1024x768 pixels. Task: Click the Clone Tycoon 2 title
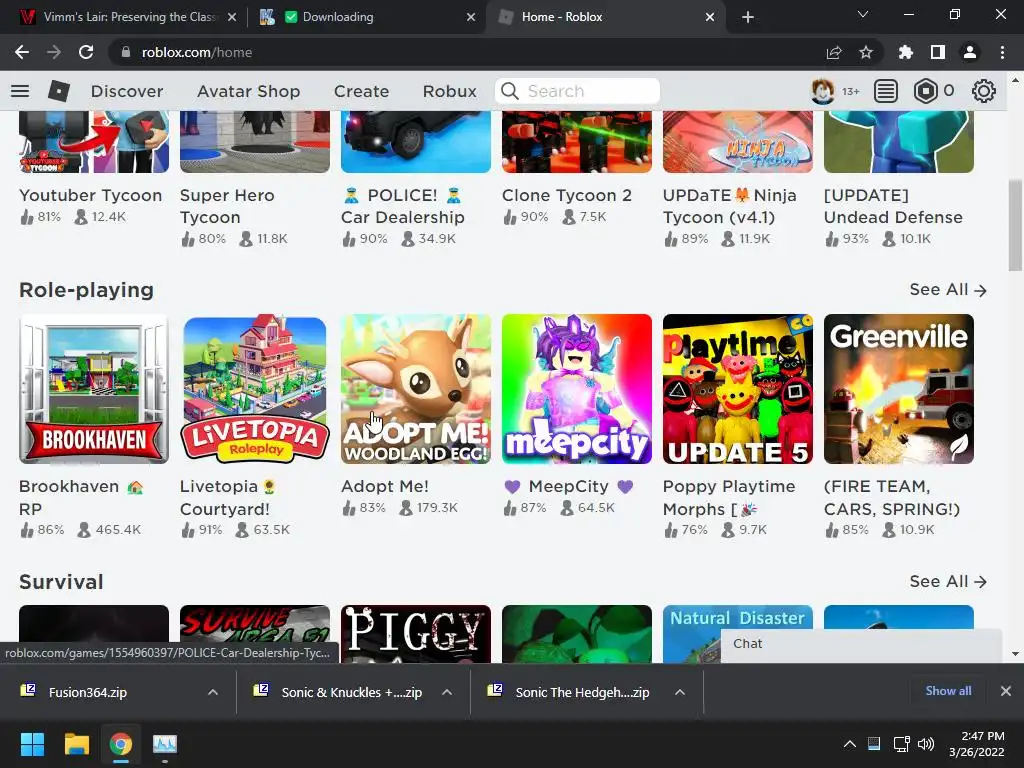pos(567,195)
